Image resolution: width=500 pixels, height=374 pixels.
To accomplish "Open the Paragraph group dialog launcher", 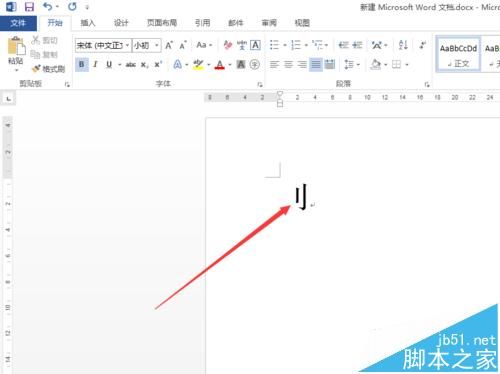I will tap(427, 85).
